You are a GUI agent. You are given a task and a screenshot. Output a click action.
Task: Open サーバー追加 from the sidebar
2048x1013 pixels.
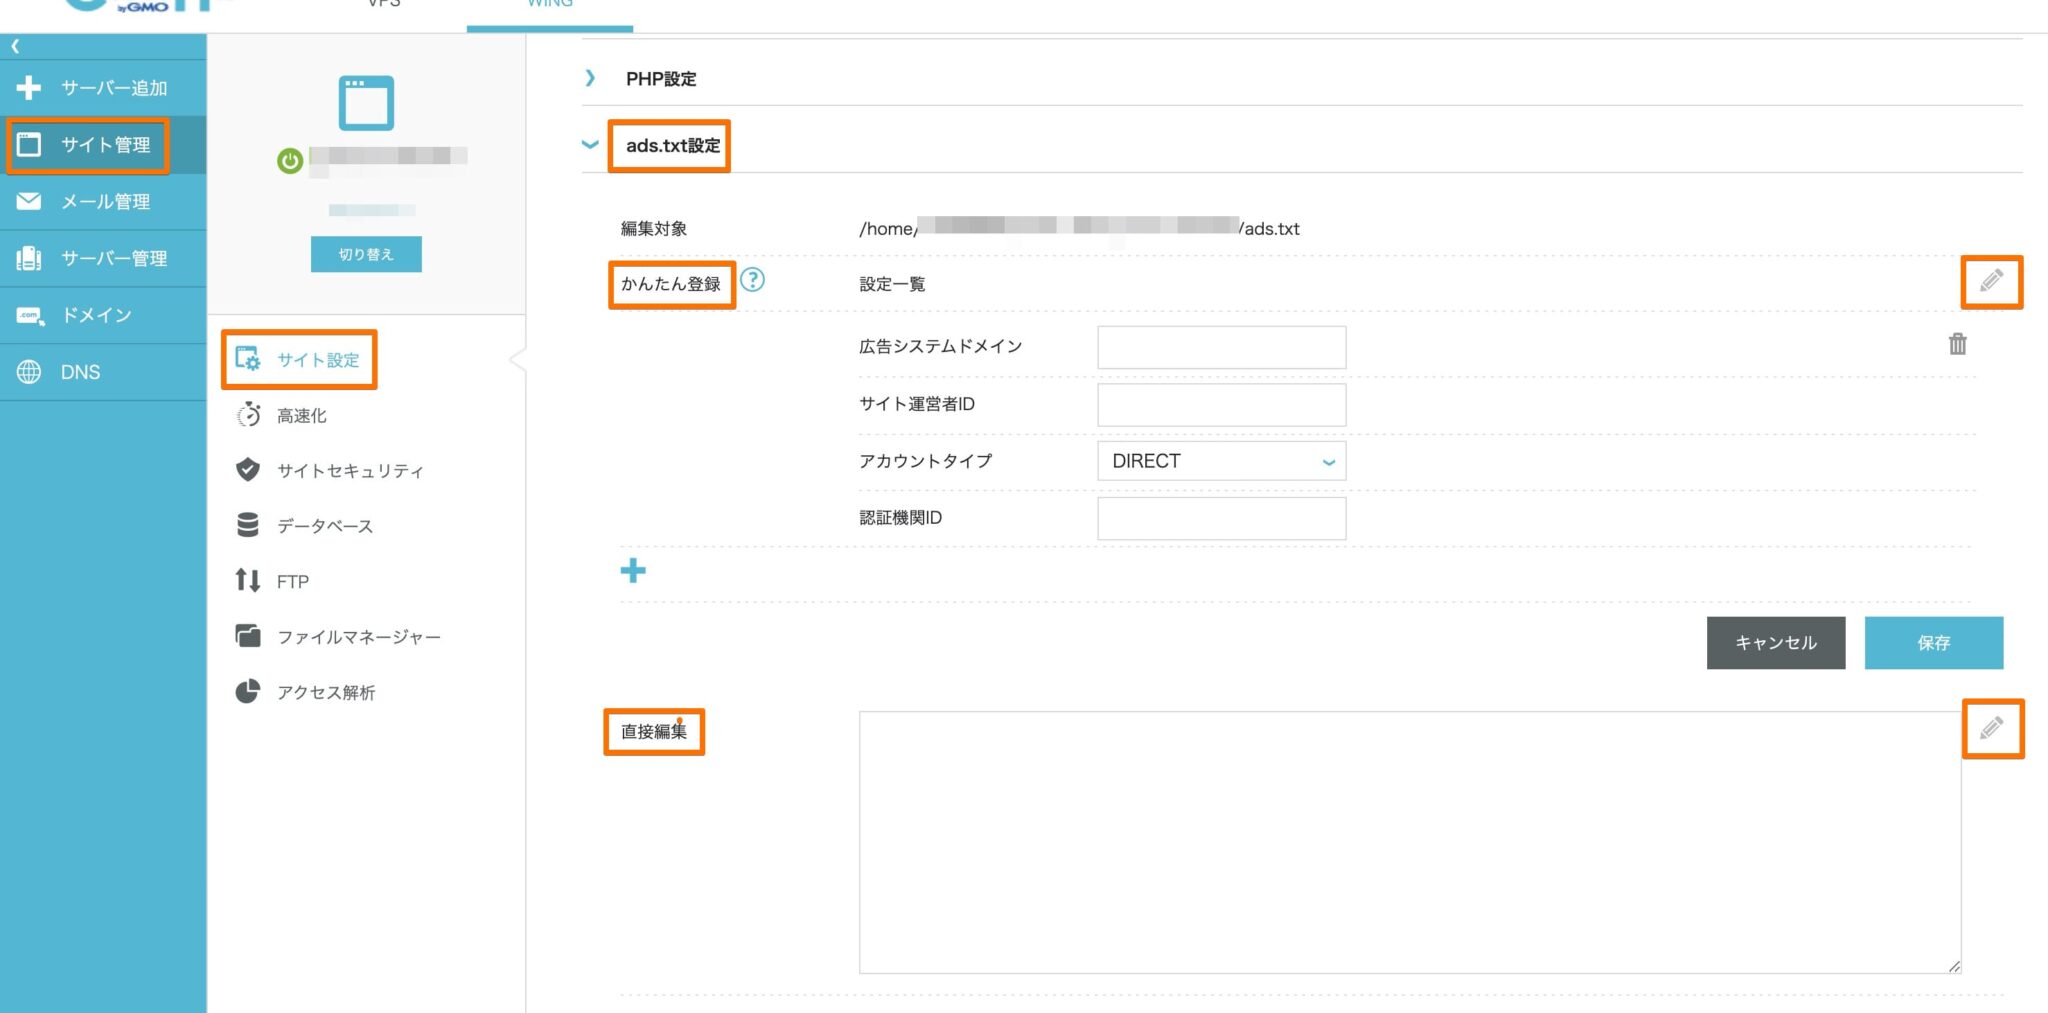(105, 88)
